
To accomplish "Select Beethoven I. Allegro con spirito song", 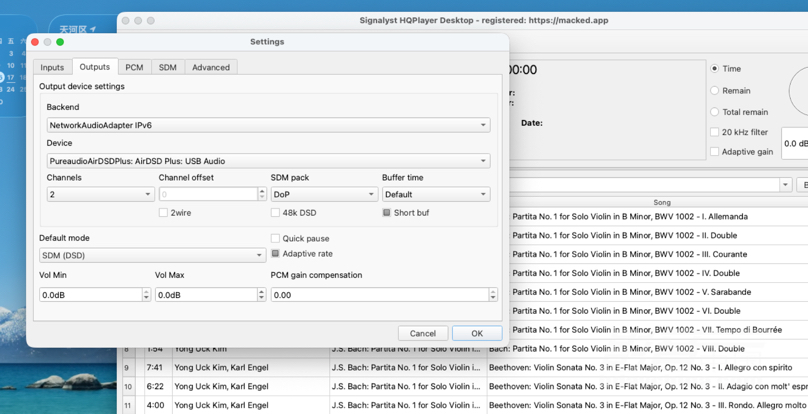I will [647, 368].
